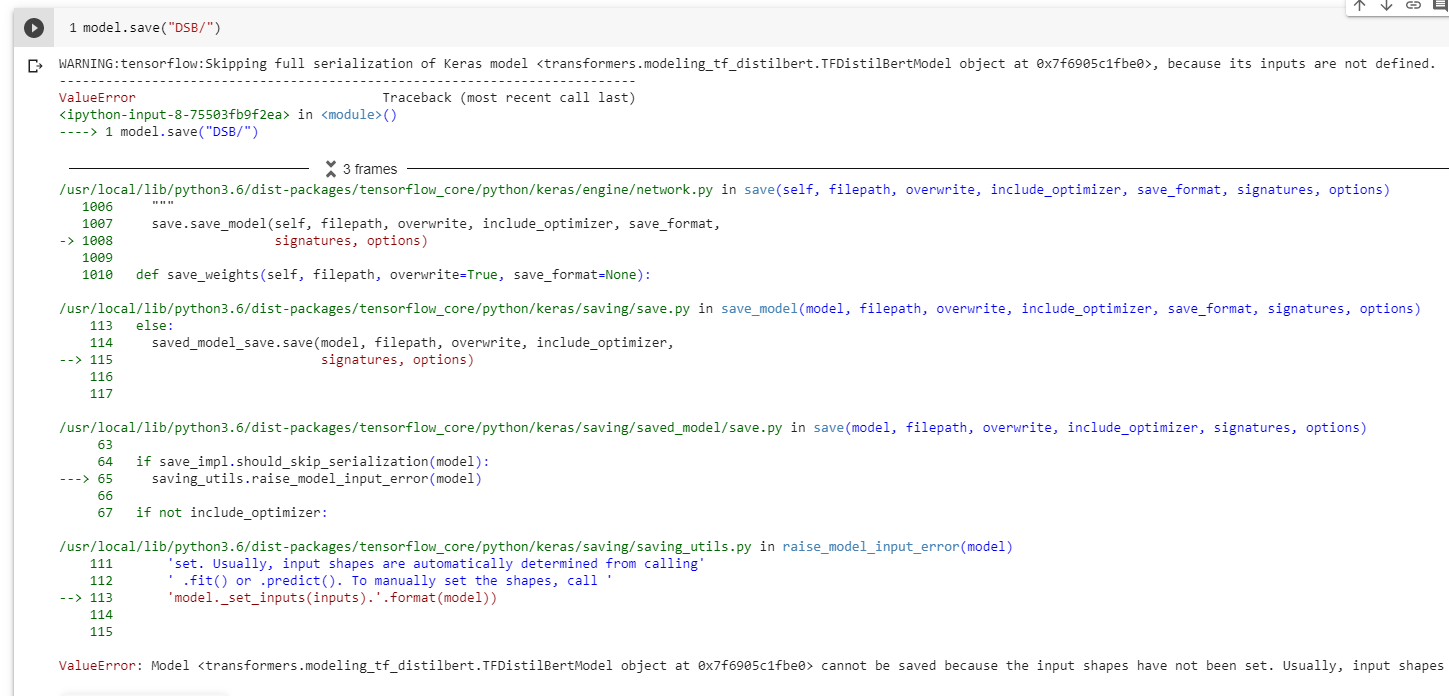The image size is (1449, 696).
Task: Open the keras/engine/network.py file path
Action: click(x=385, y=189)
